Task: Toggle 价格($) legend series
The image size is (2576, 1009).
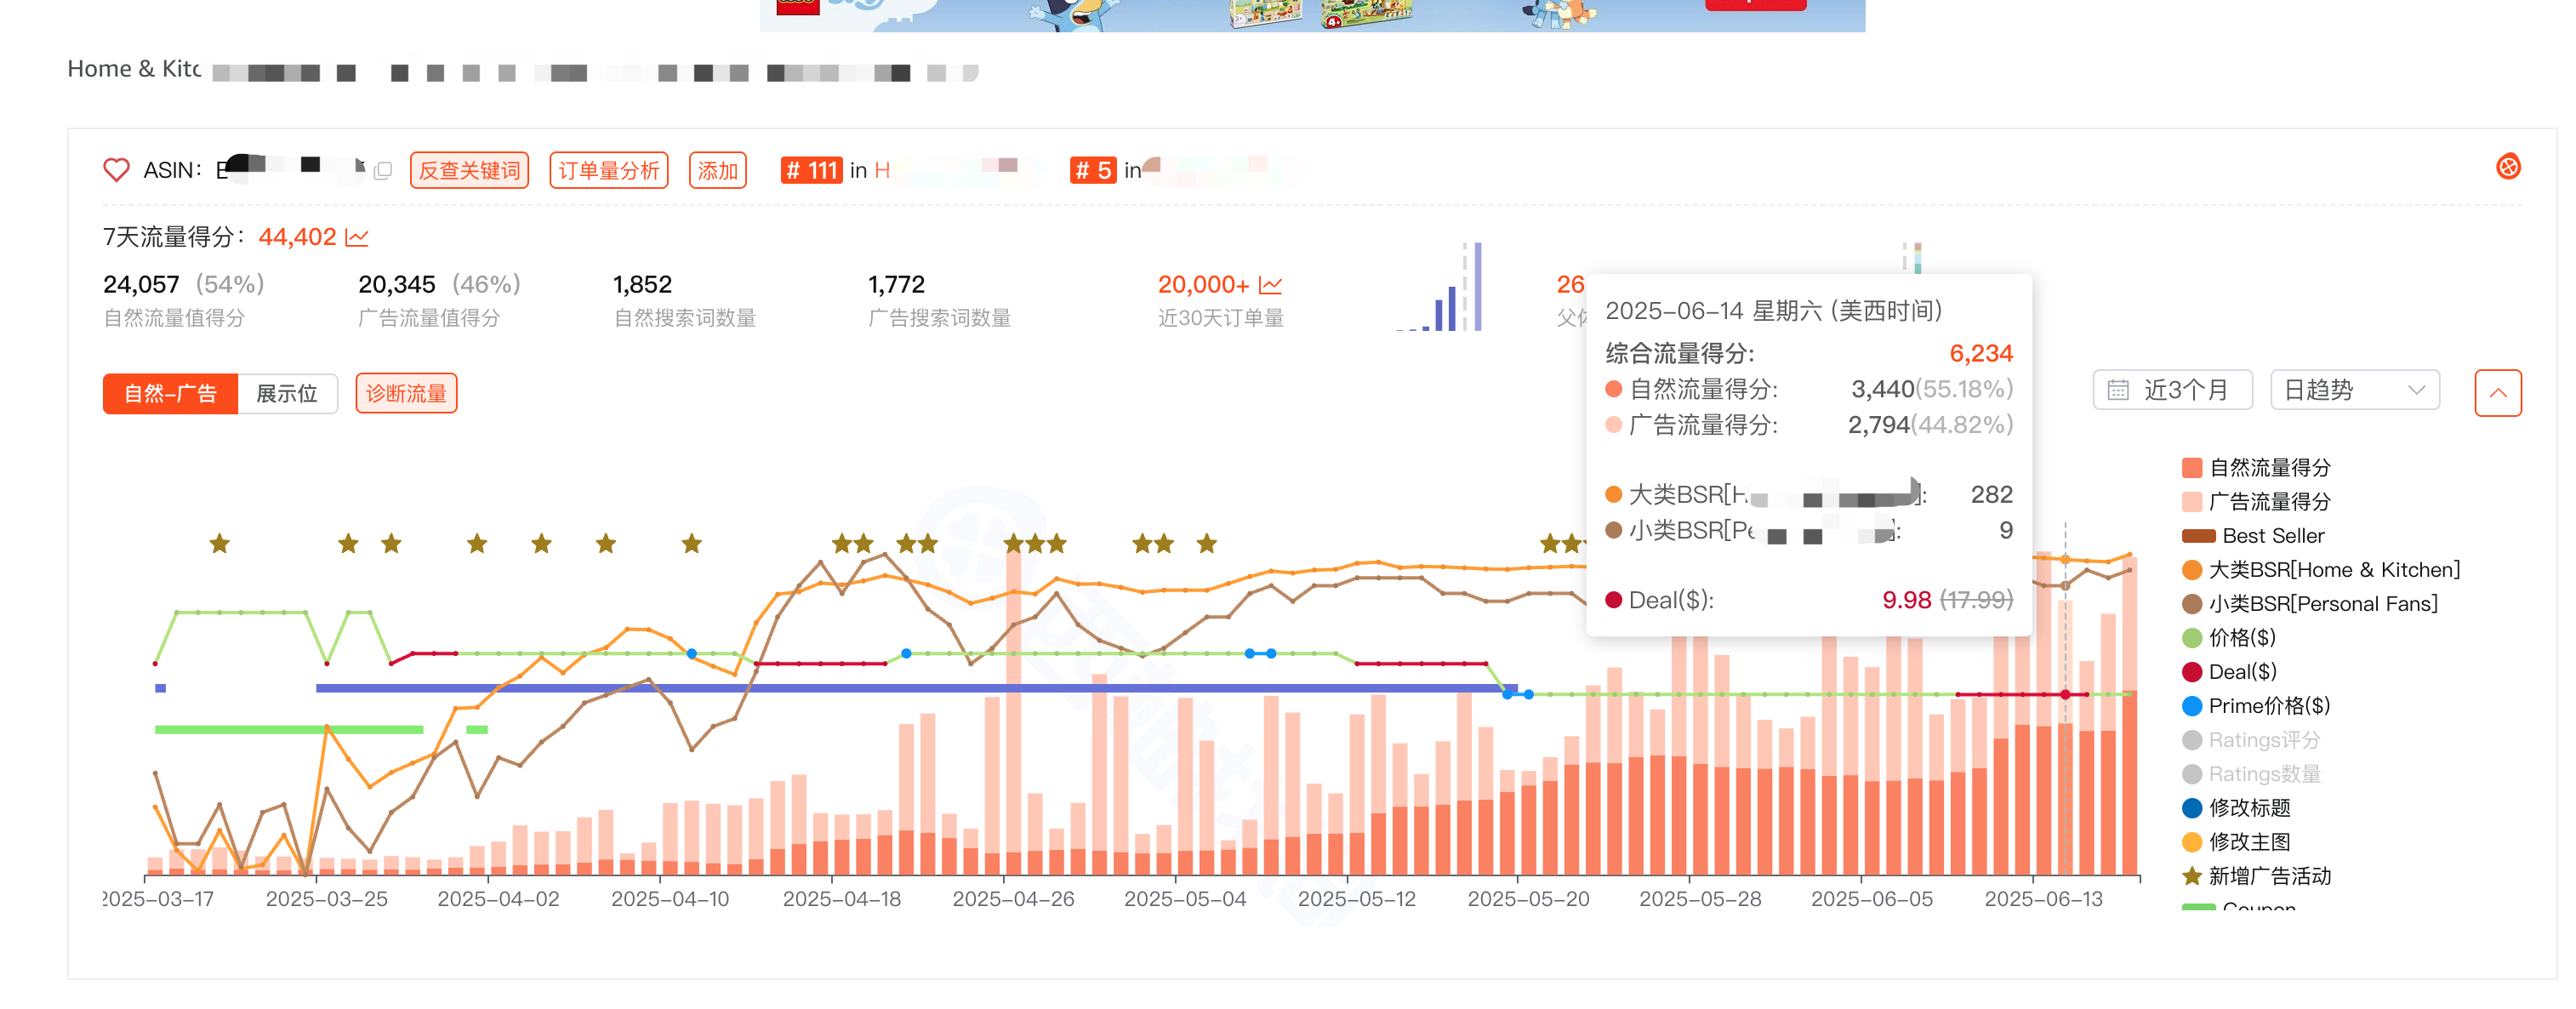Action: coord(2228,637)
